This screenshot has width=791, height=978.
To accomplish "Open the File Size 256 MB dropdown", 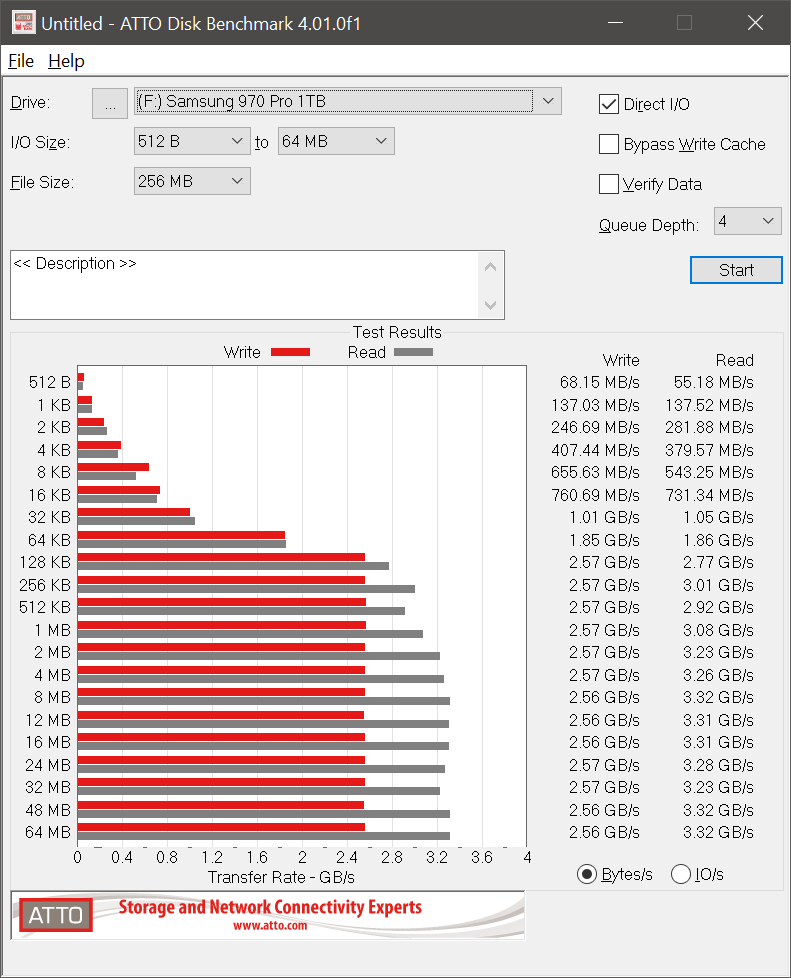I will tap(192, 181).
